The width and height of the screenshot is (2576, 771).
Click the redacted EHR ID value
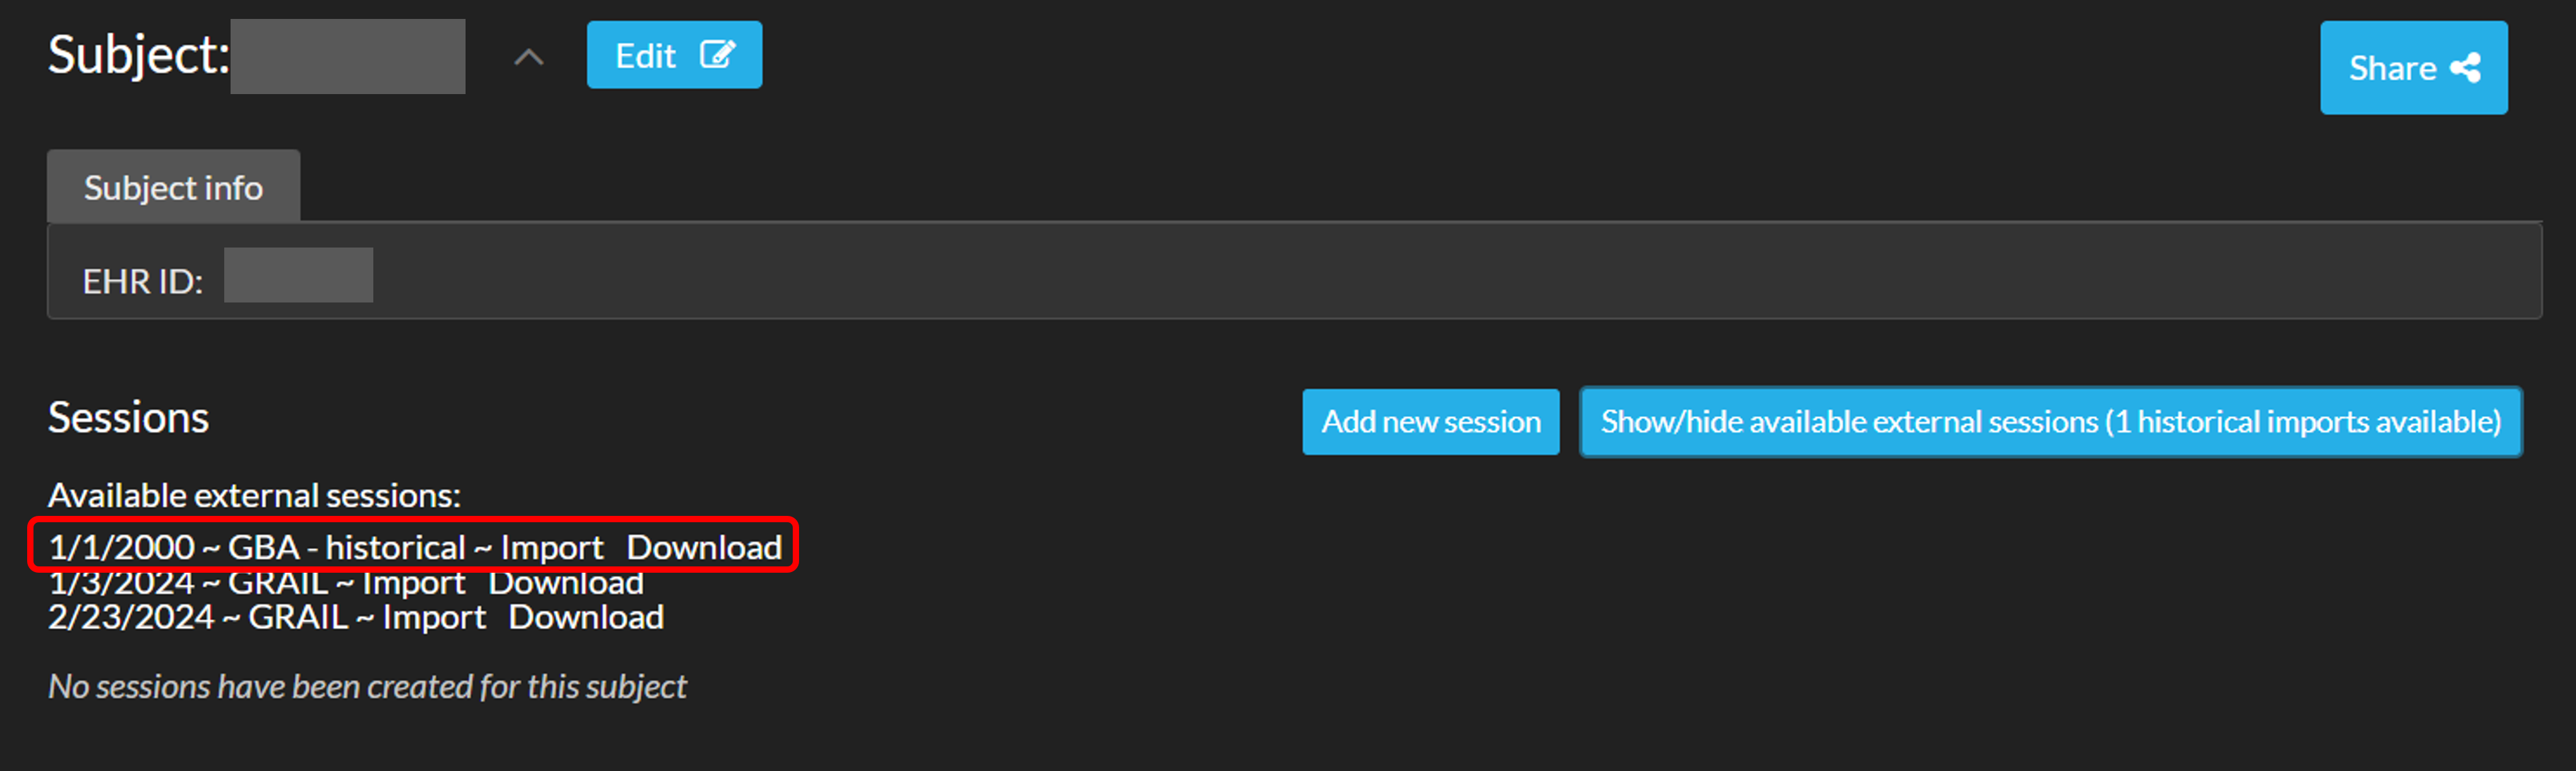[x=298, y=275]
